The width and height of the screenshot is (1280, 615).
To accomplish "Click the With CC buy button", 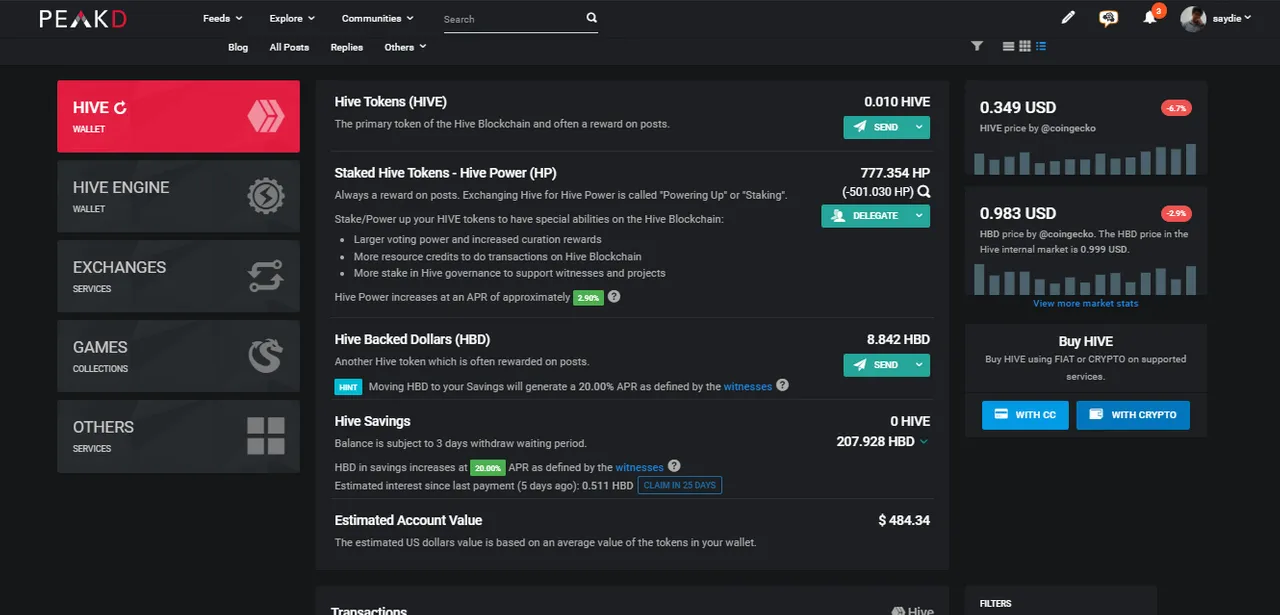I will [x=1025, y=414].
